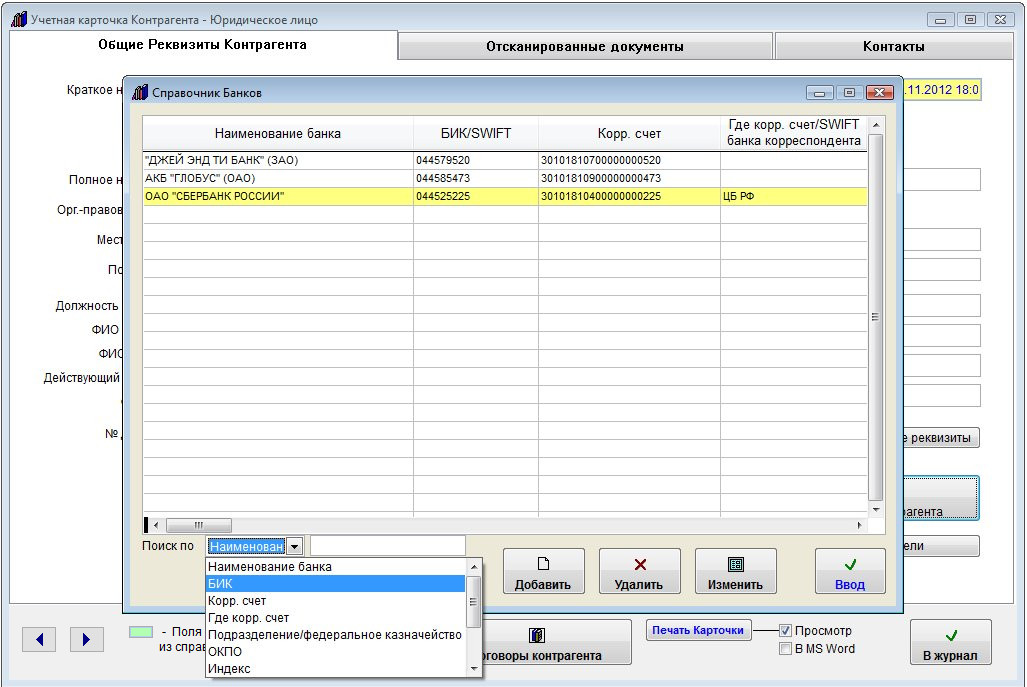Click the search text input field
Screen dimensions: 1027x687
pos(388,546)
